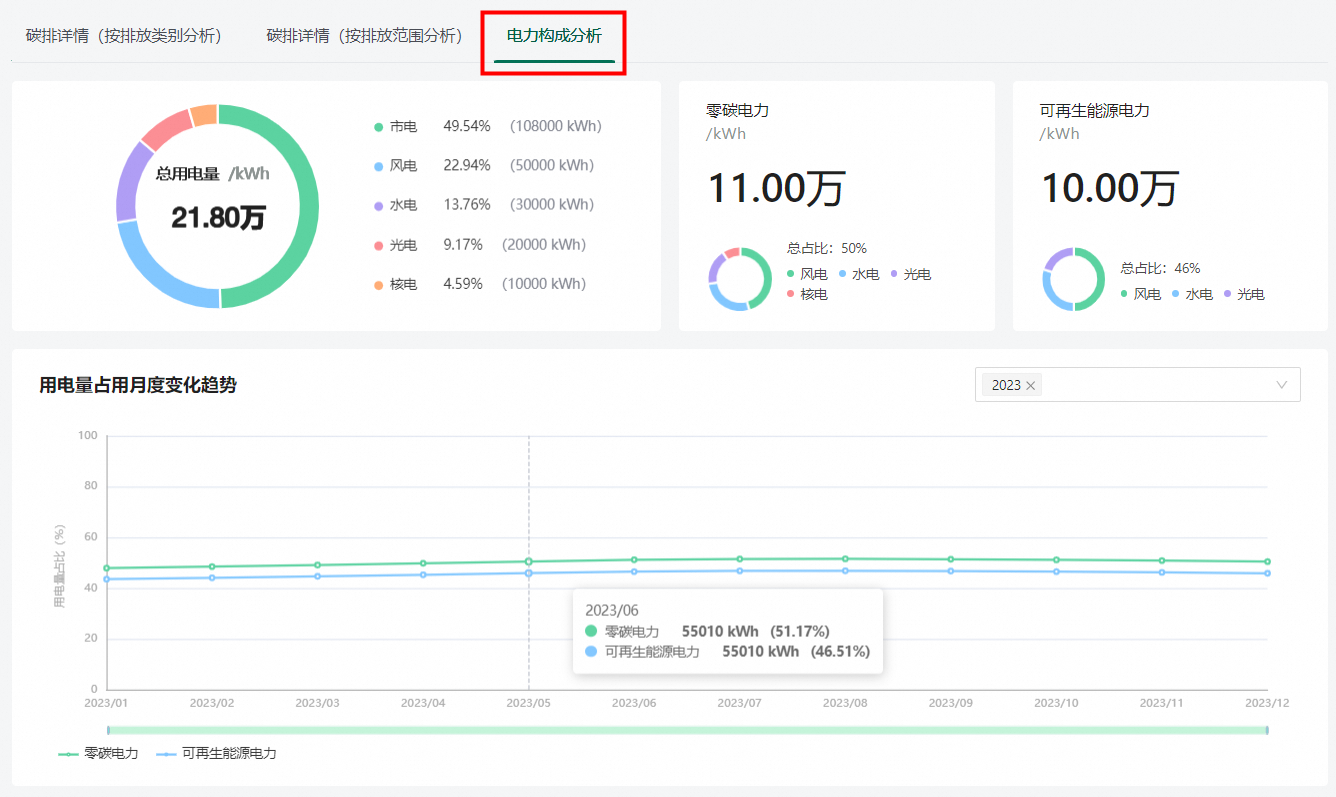Click the 零碳电力 small donut chart
This screenshot has height=797, width=1336.
pyautogui.click(x=740, y=279)
